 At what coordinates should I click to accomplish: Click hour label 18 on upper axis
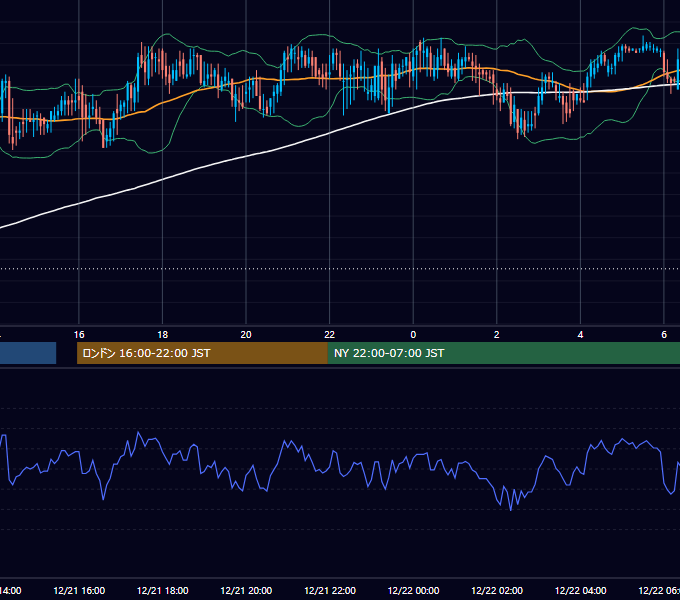163,335
